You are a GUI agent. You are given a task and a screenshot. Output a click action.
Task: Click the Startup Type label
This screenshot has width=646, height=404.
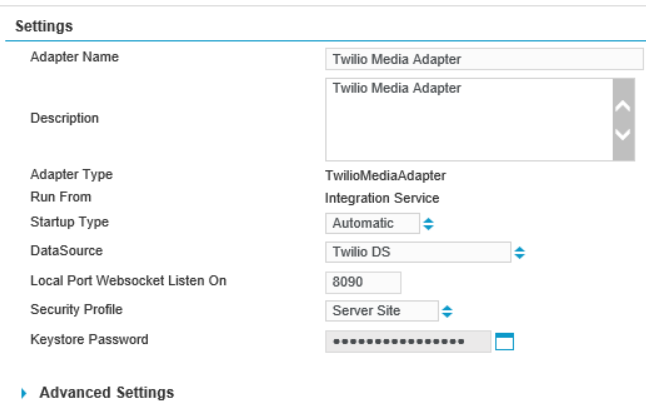pyautogui.click(x=70, y=222)
